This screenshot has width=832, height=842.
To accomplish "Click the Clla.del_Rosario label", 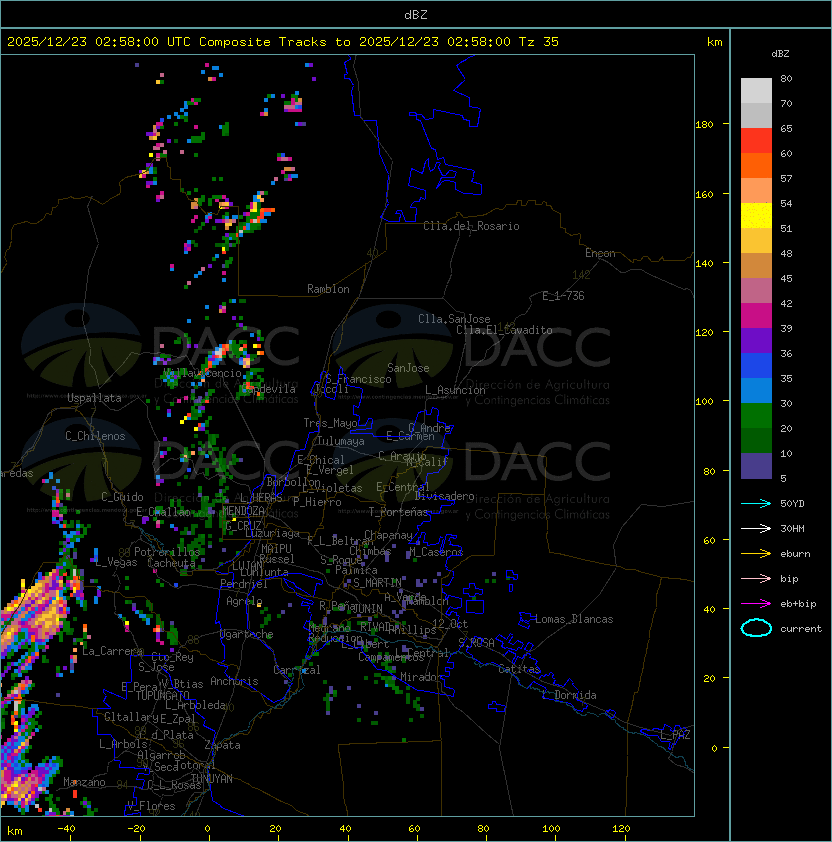I will 471,226.
